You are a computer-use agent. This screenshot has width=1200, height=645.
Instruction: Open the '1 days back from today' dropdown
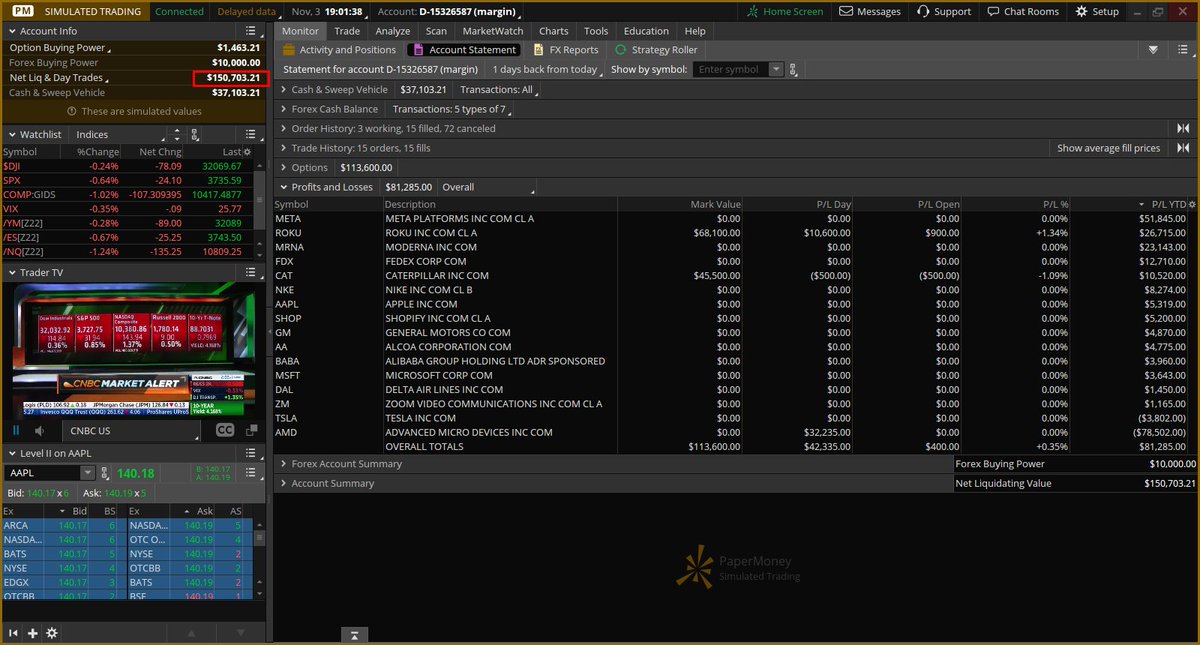(x=546, y=69)
